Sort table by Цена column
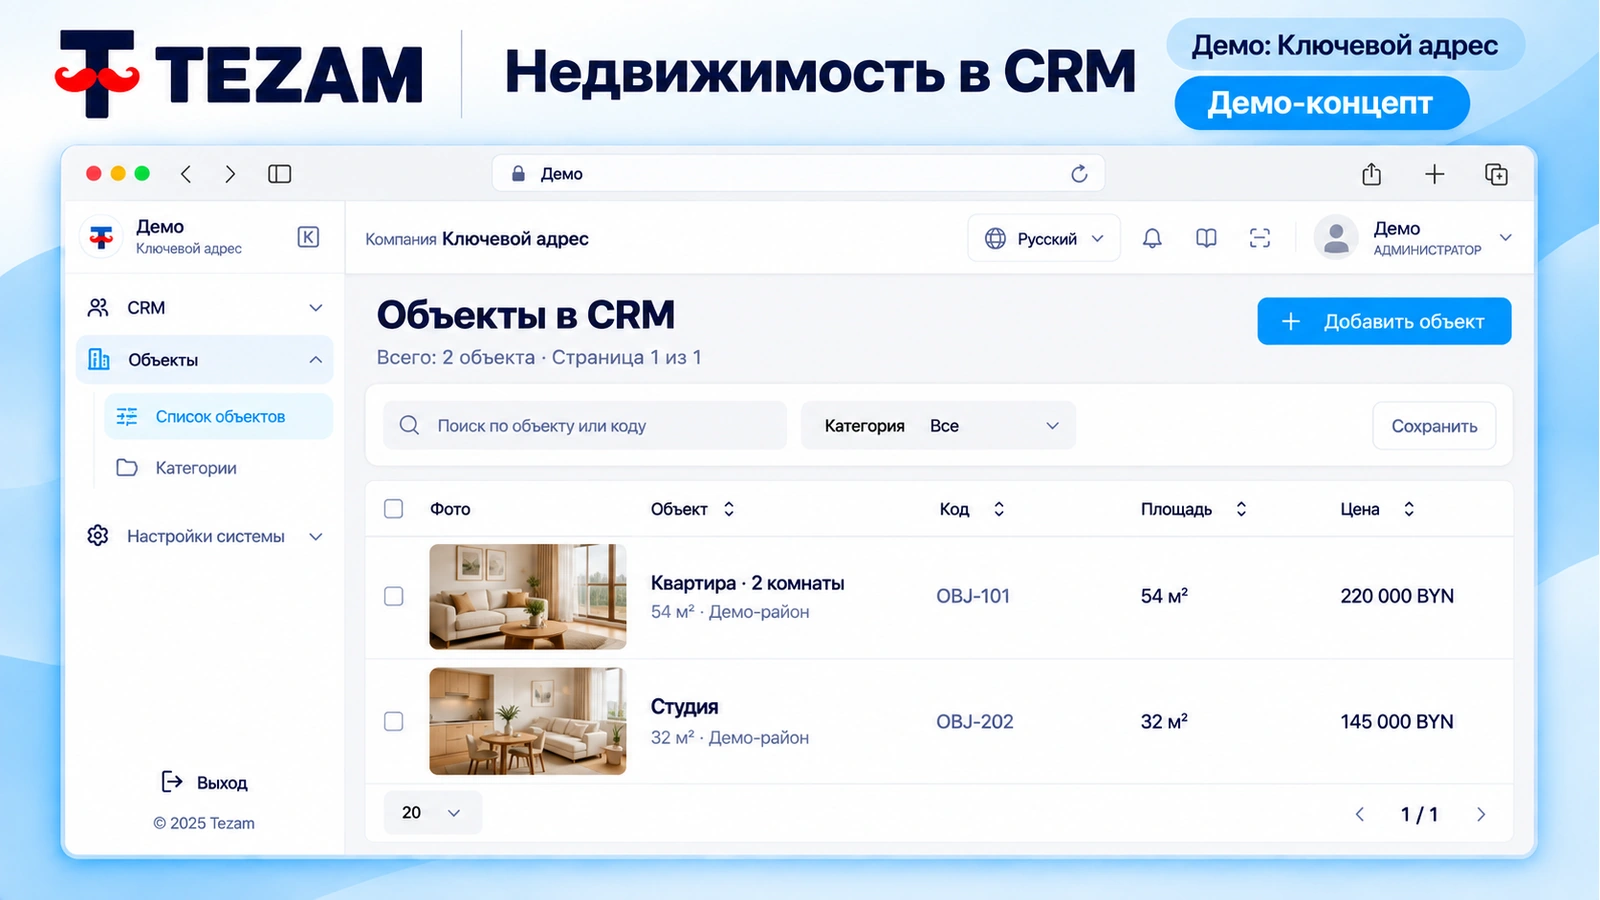The width and height of the screenshot is (1600, 900). pyautogui.click(x=1377, y=509)
